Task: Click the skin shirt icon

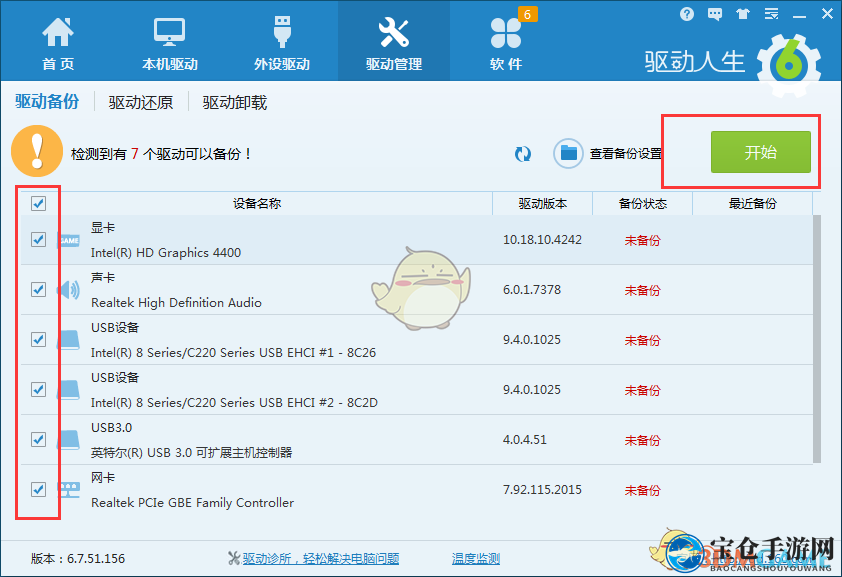Action: tap(743, 14)
